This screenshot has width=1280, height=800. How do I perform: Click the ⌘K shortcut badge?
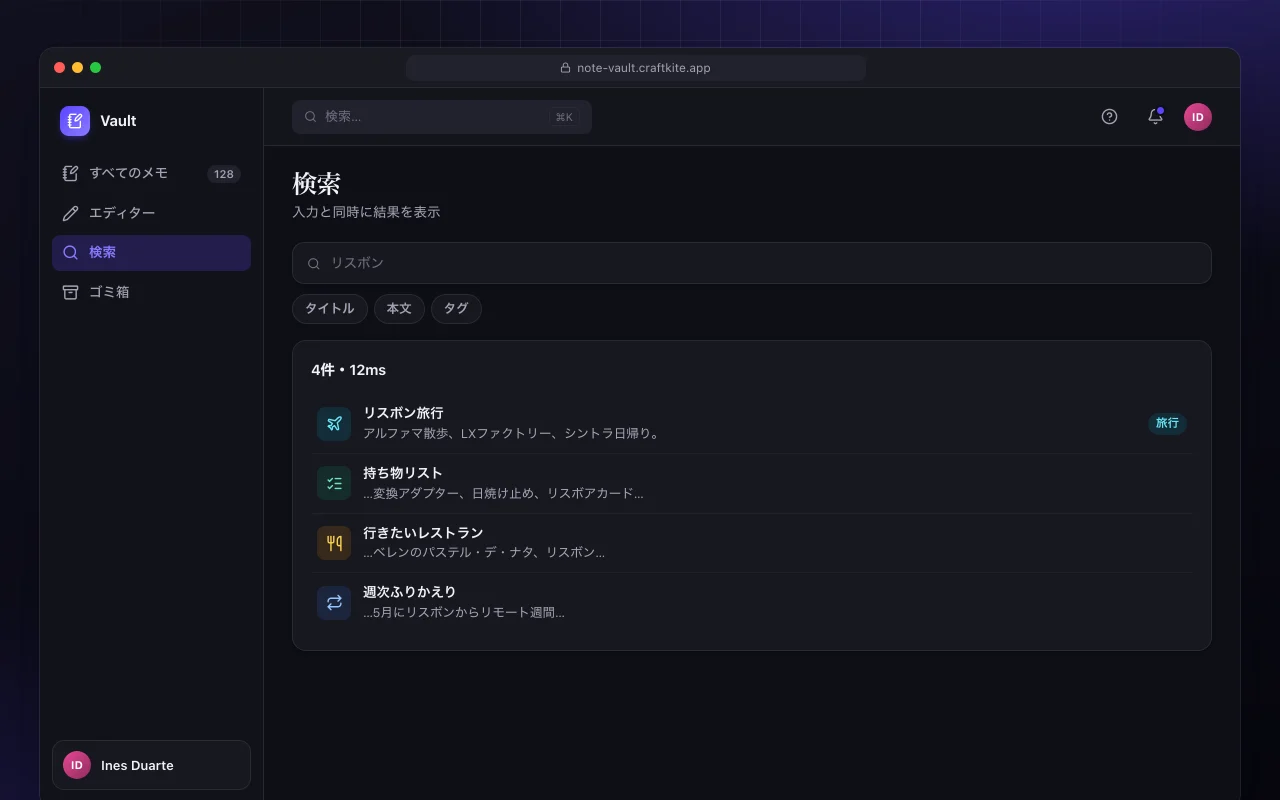pyautogui.click(x=564, y=117)
